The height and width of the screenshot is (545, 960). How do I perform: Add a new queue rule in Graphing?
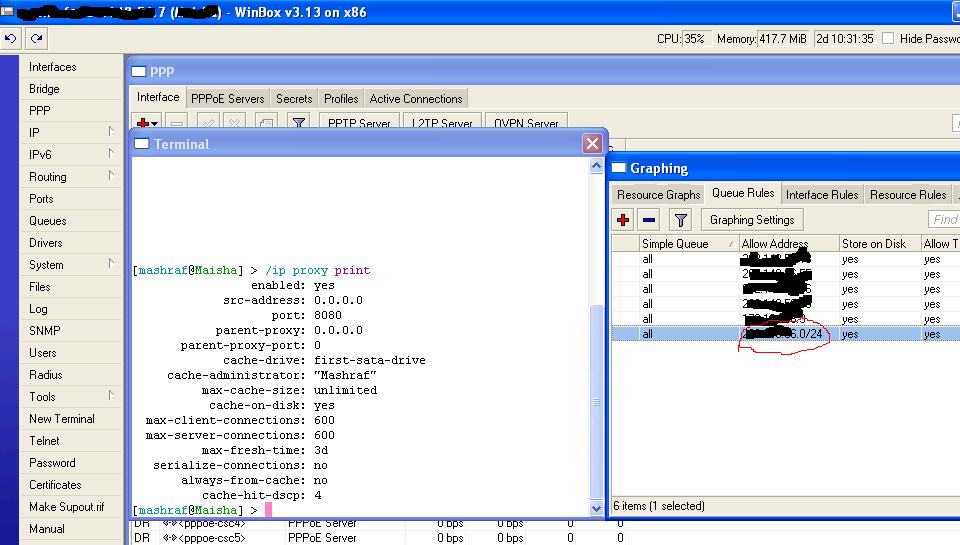point(623,220)
